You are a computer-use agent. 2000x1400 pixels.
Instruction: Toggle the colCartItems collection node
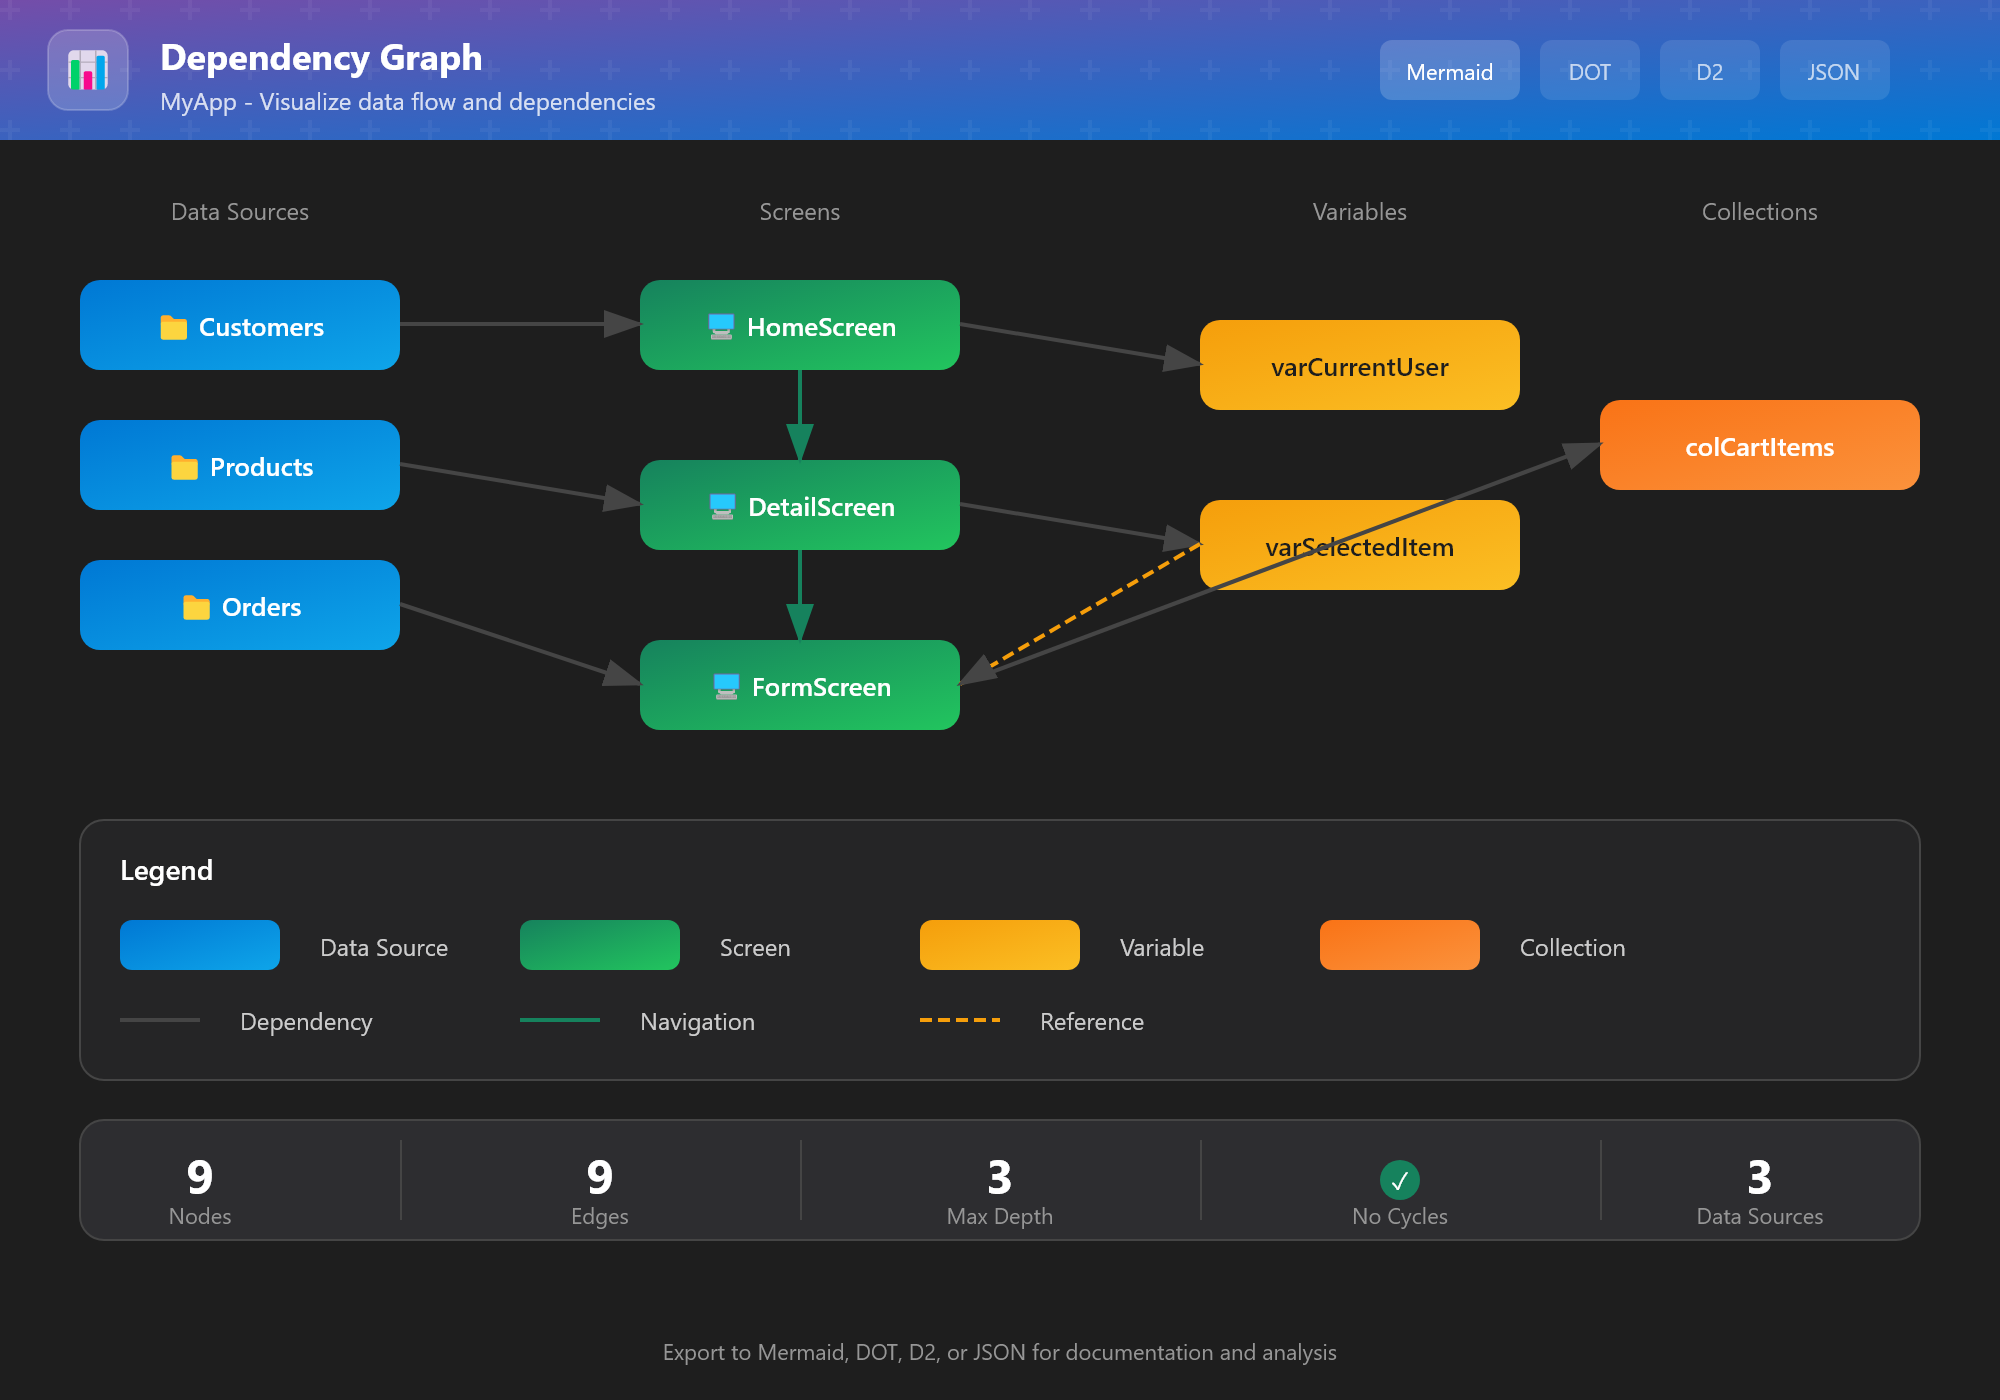tap(1760, 447)
